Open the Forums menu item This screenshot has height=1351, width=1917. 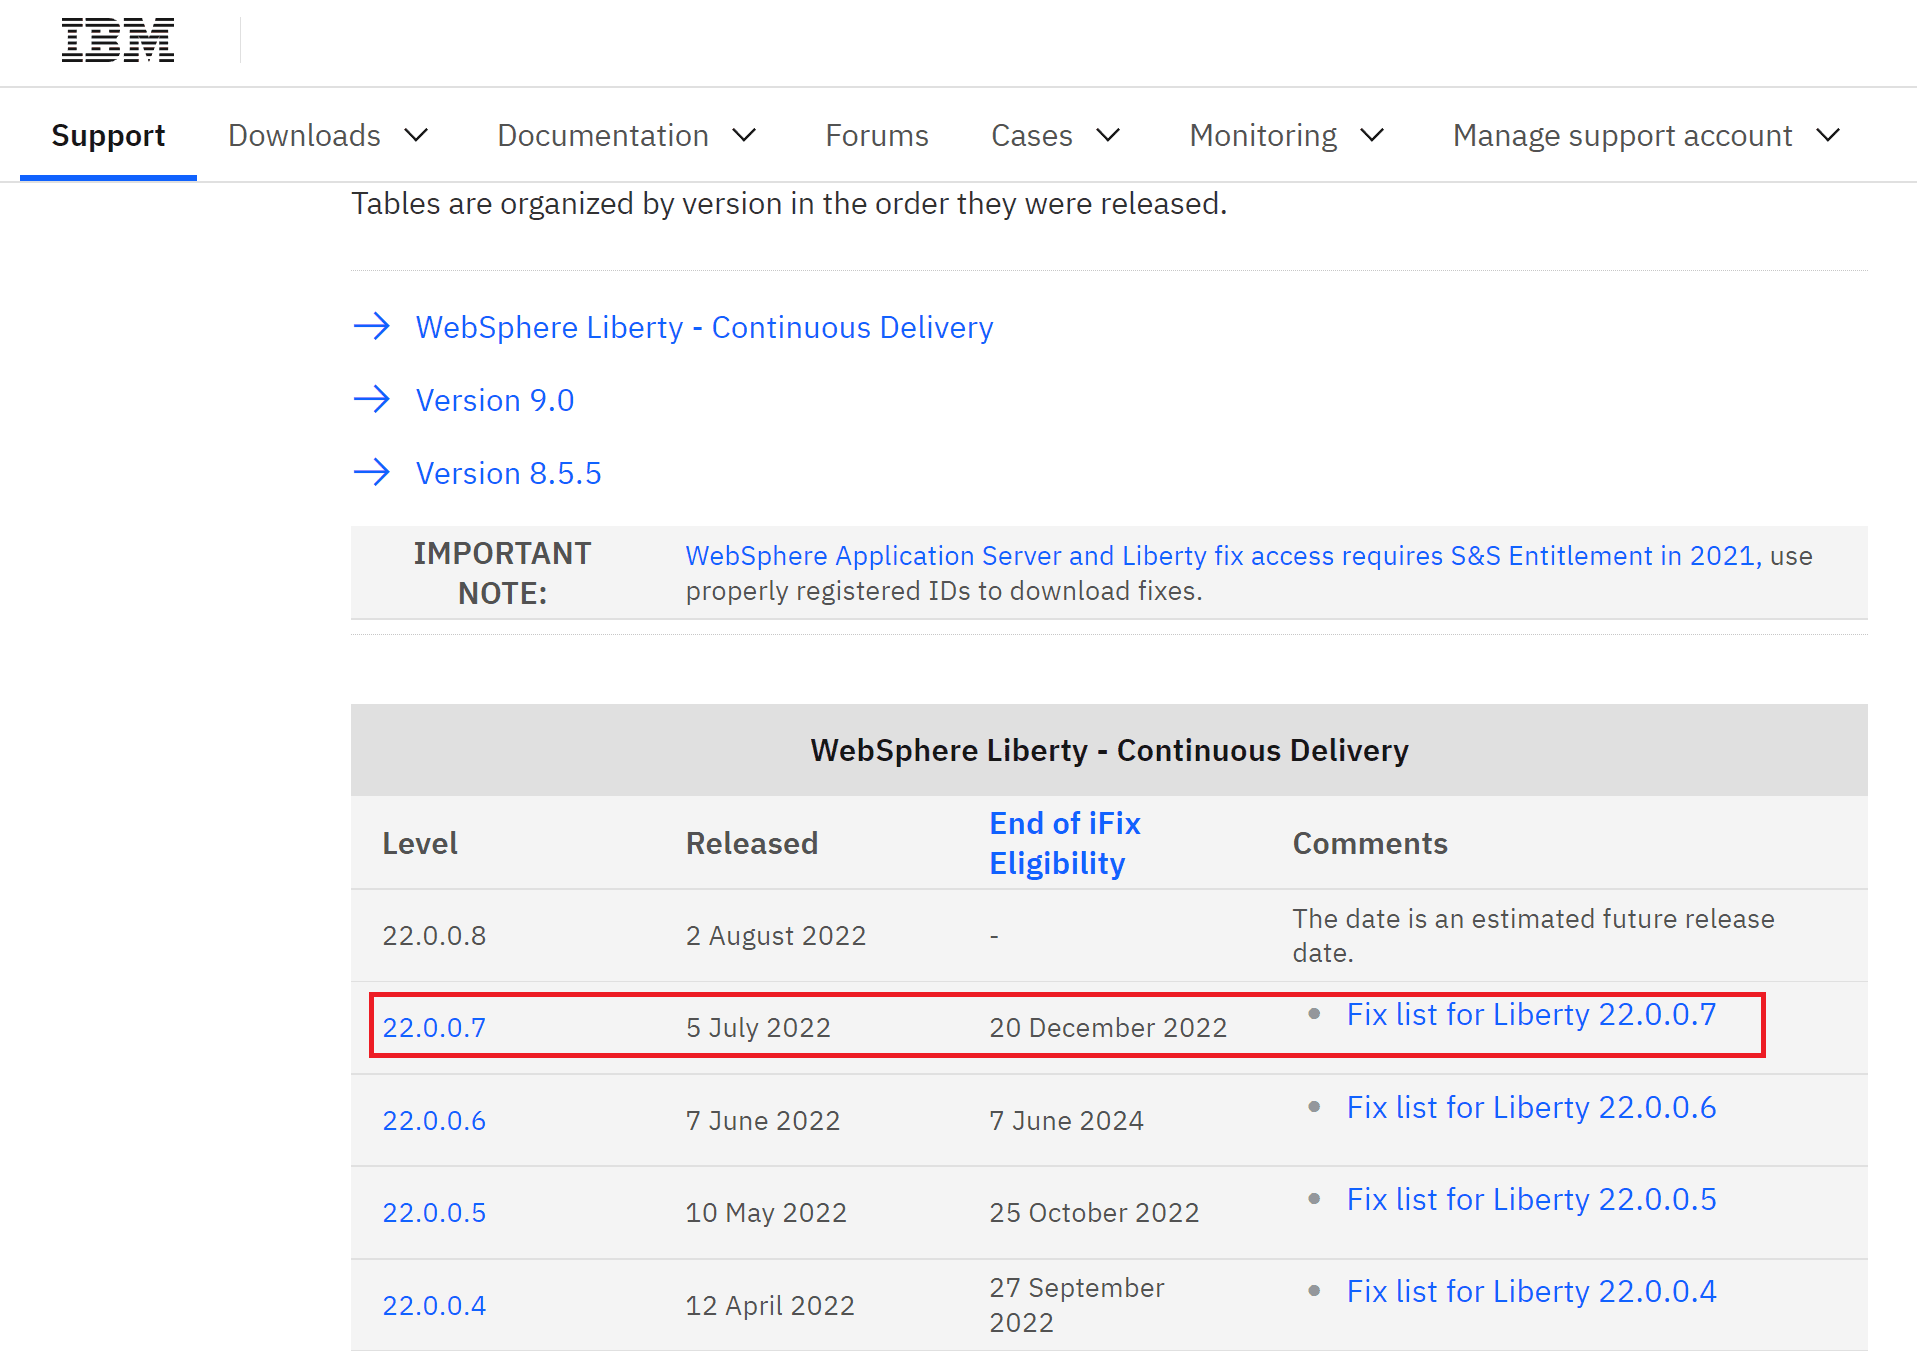(876, 135)
